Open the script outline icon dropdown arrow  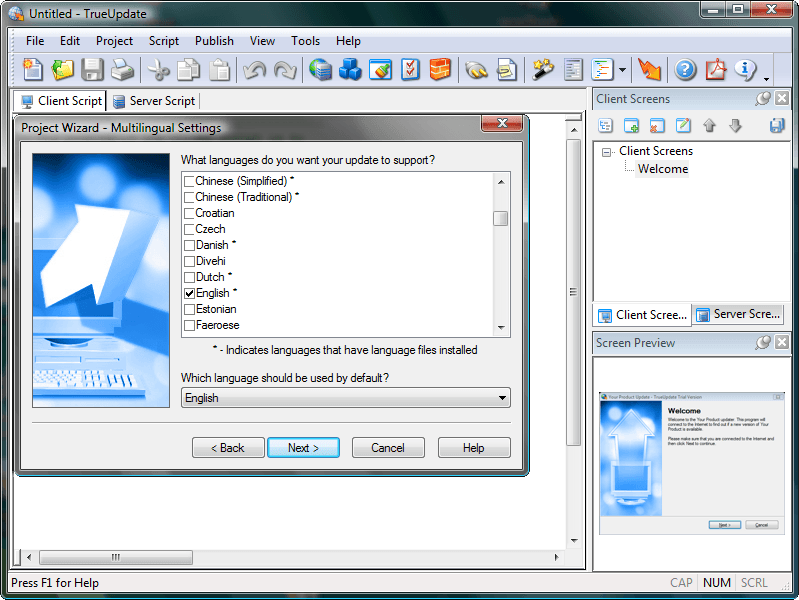622,70
